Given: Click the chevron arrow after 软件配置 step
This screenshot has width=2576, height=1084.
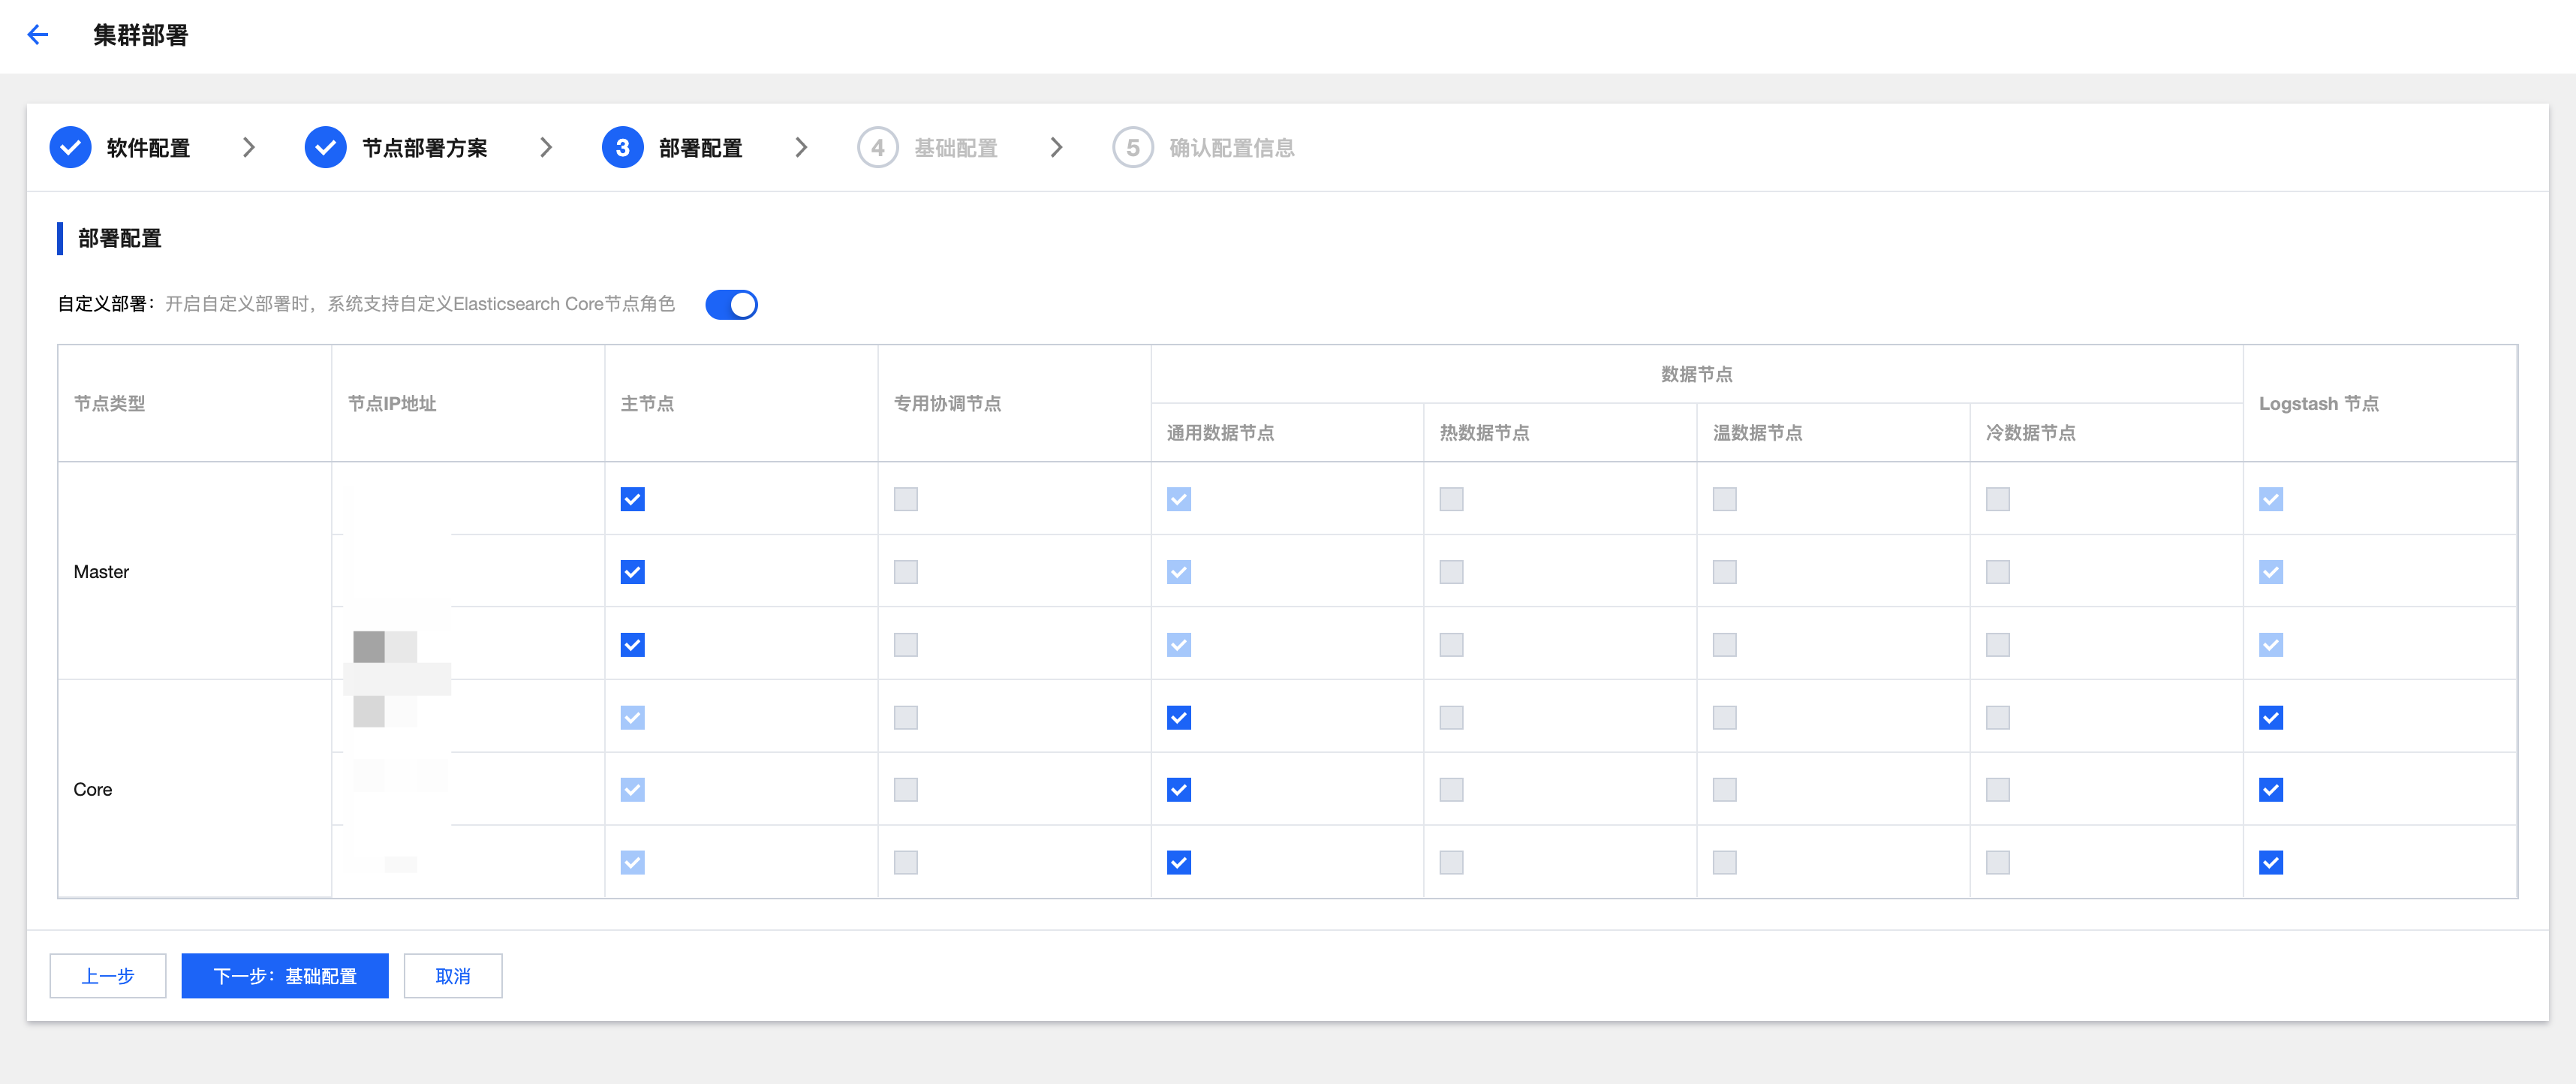Looking at the screenshot, I should (249, 148).
